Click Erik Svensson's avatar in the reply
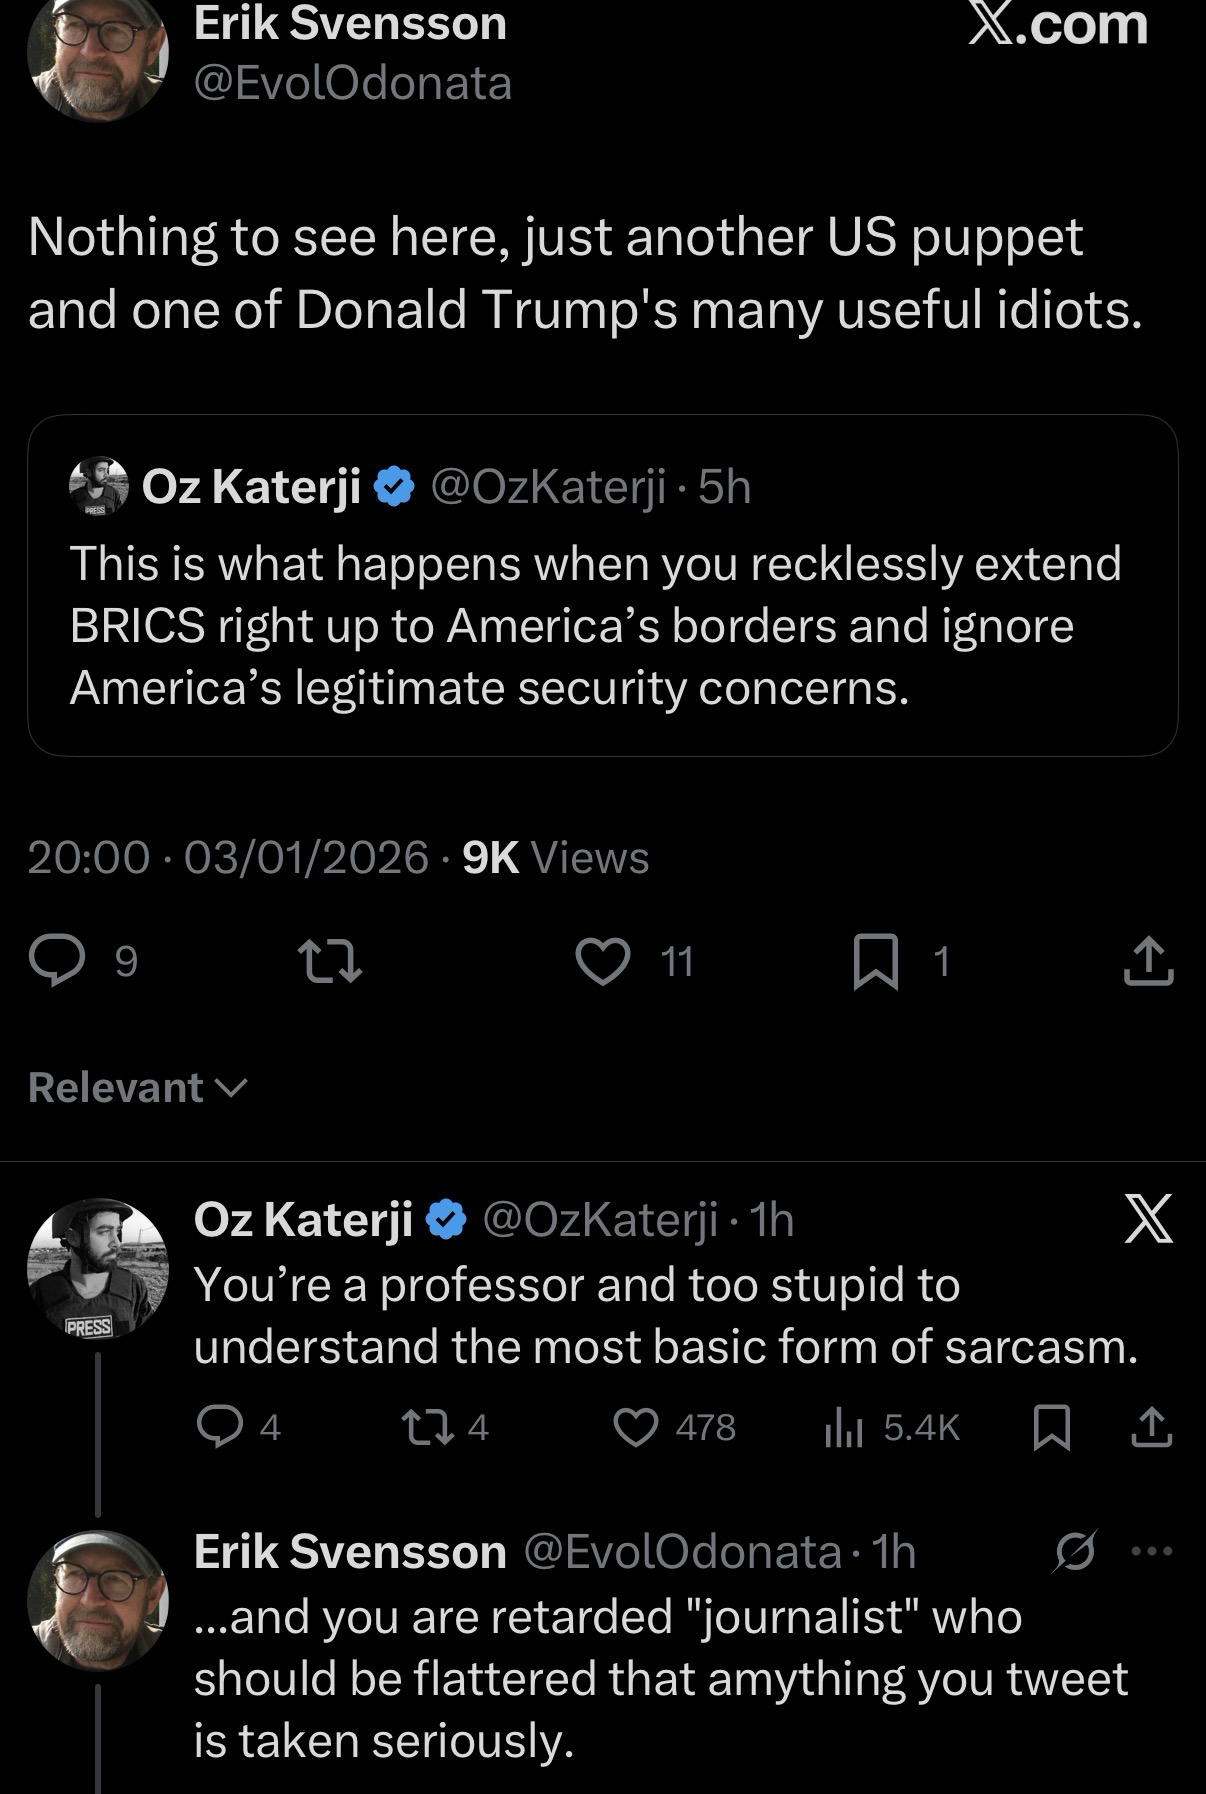This screenshot has height=1794, width=1206. click(x=97, y=1600)
